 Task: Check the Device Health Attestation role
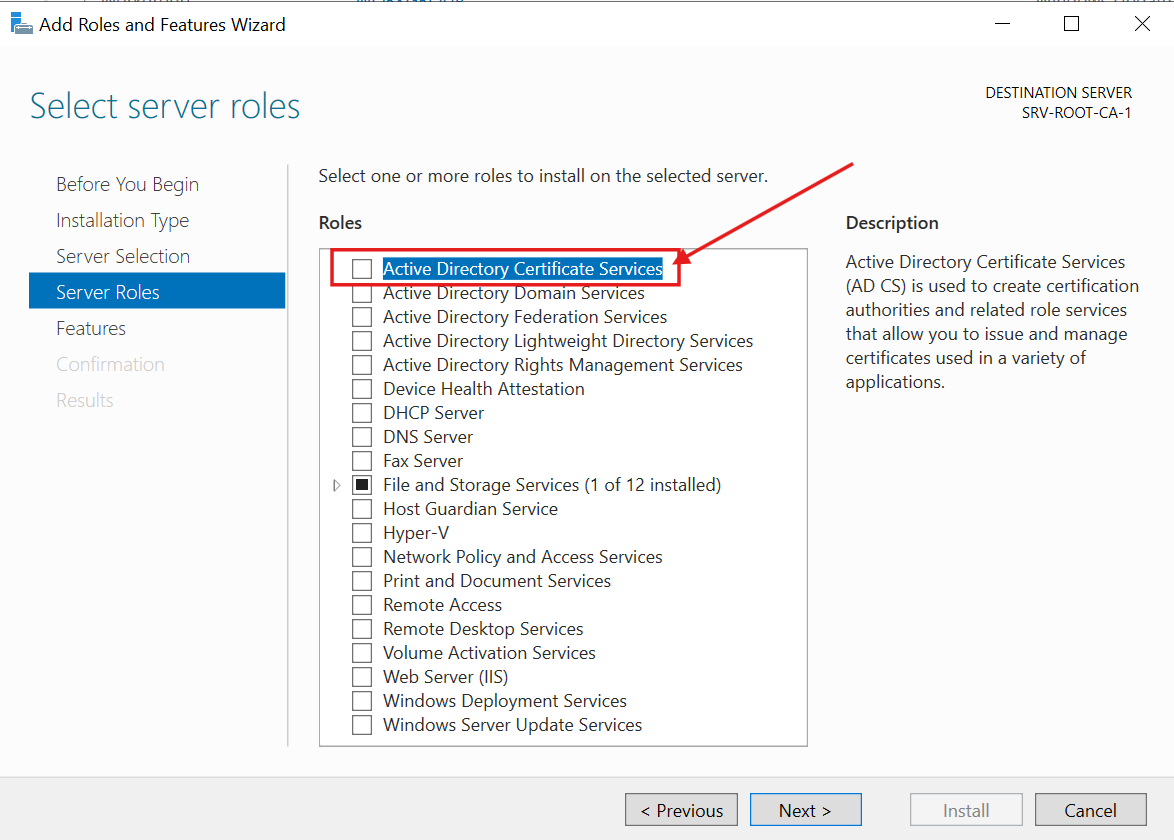click(362, 388)
